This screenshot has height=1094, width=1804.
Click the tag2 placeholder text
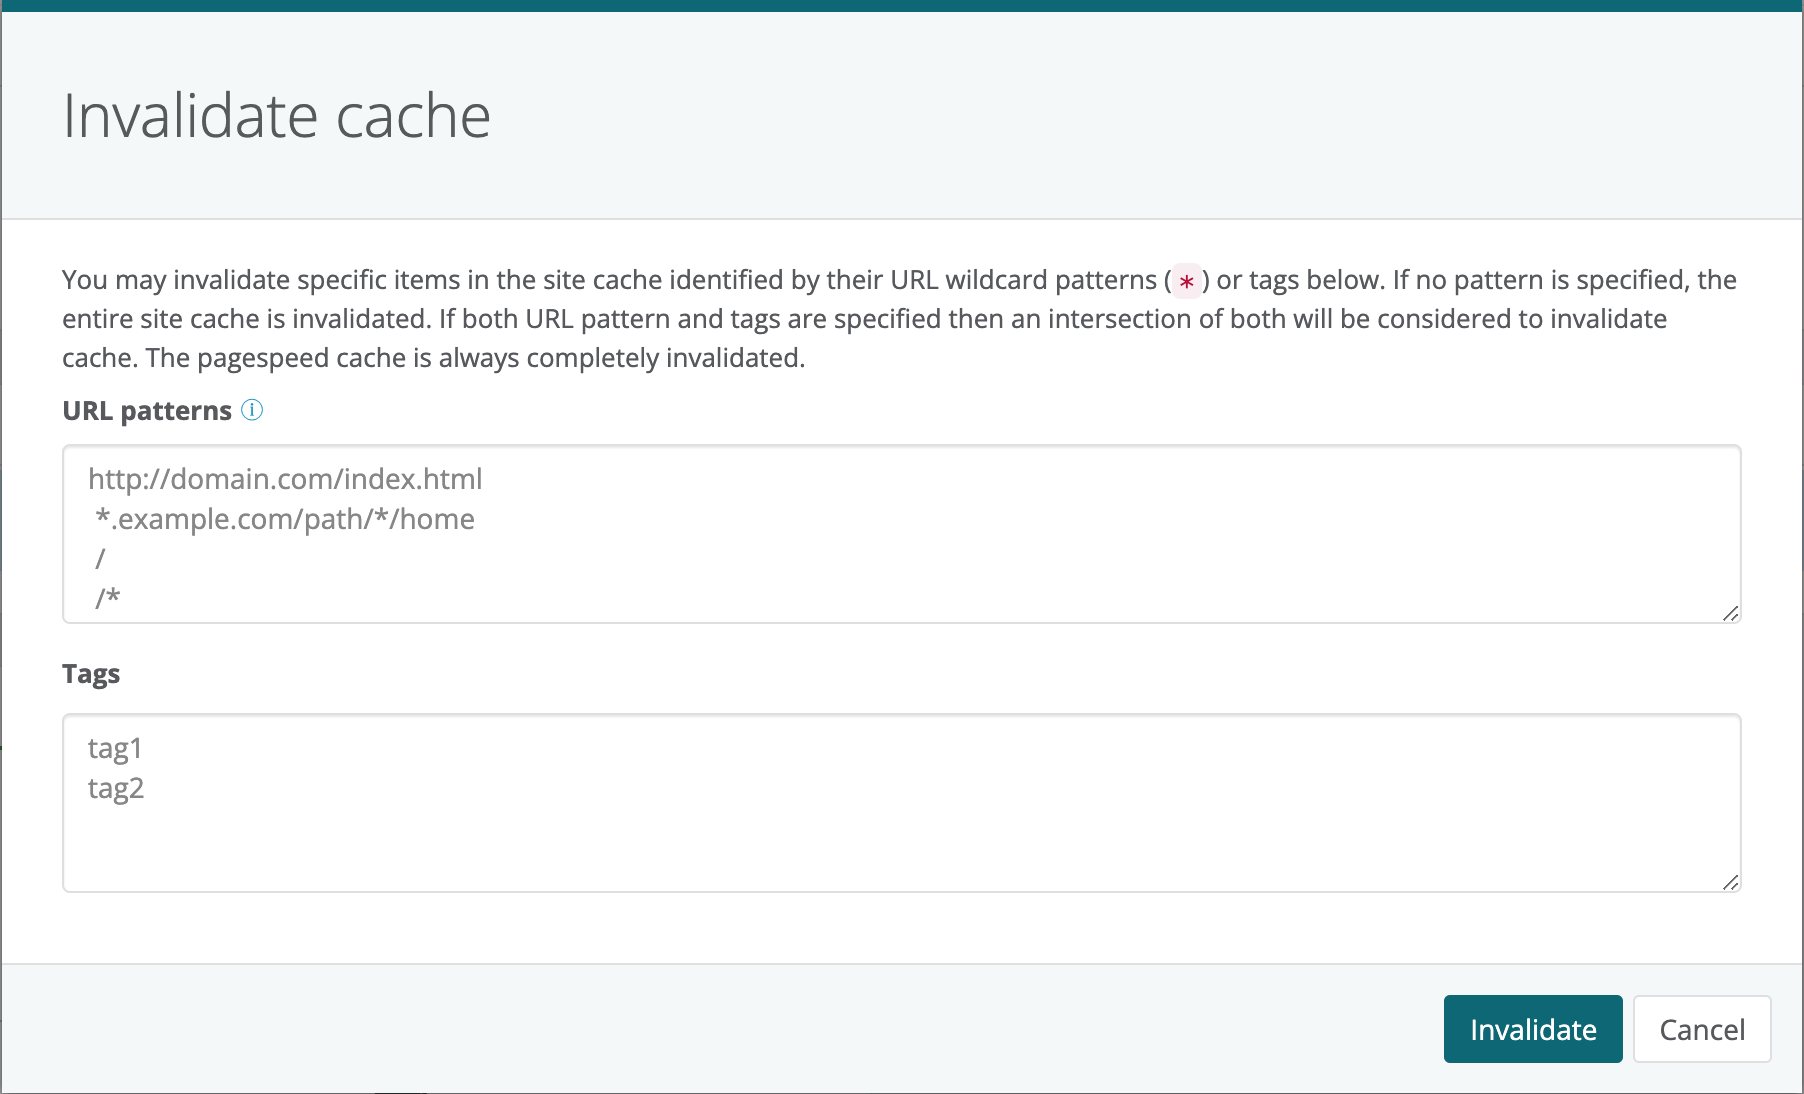coord(116,788)
